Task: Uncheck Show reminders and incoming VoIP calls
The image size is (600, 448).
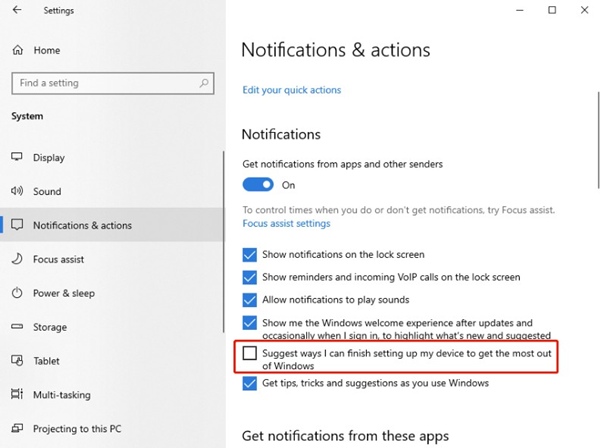Action: (249, 277)
